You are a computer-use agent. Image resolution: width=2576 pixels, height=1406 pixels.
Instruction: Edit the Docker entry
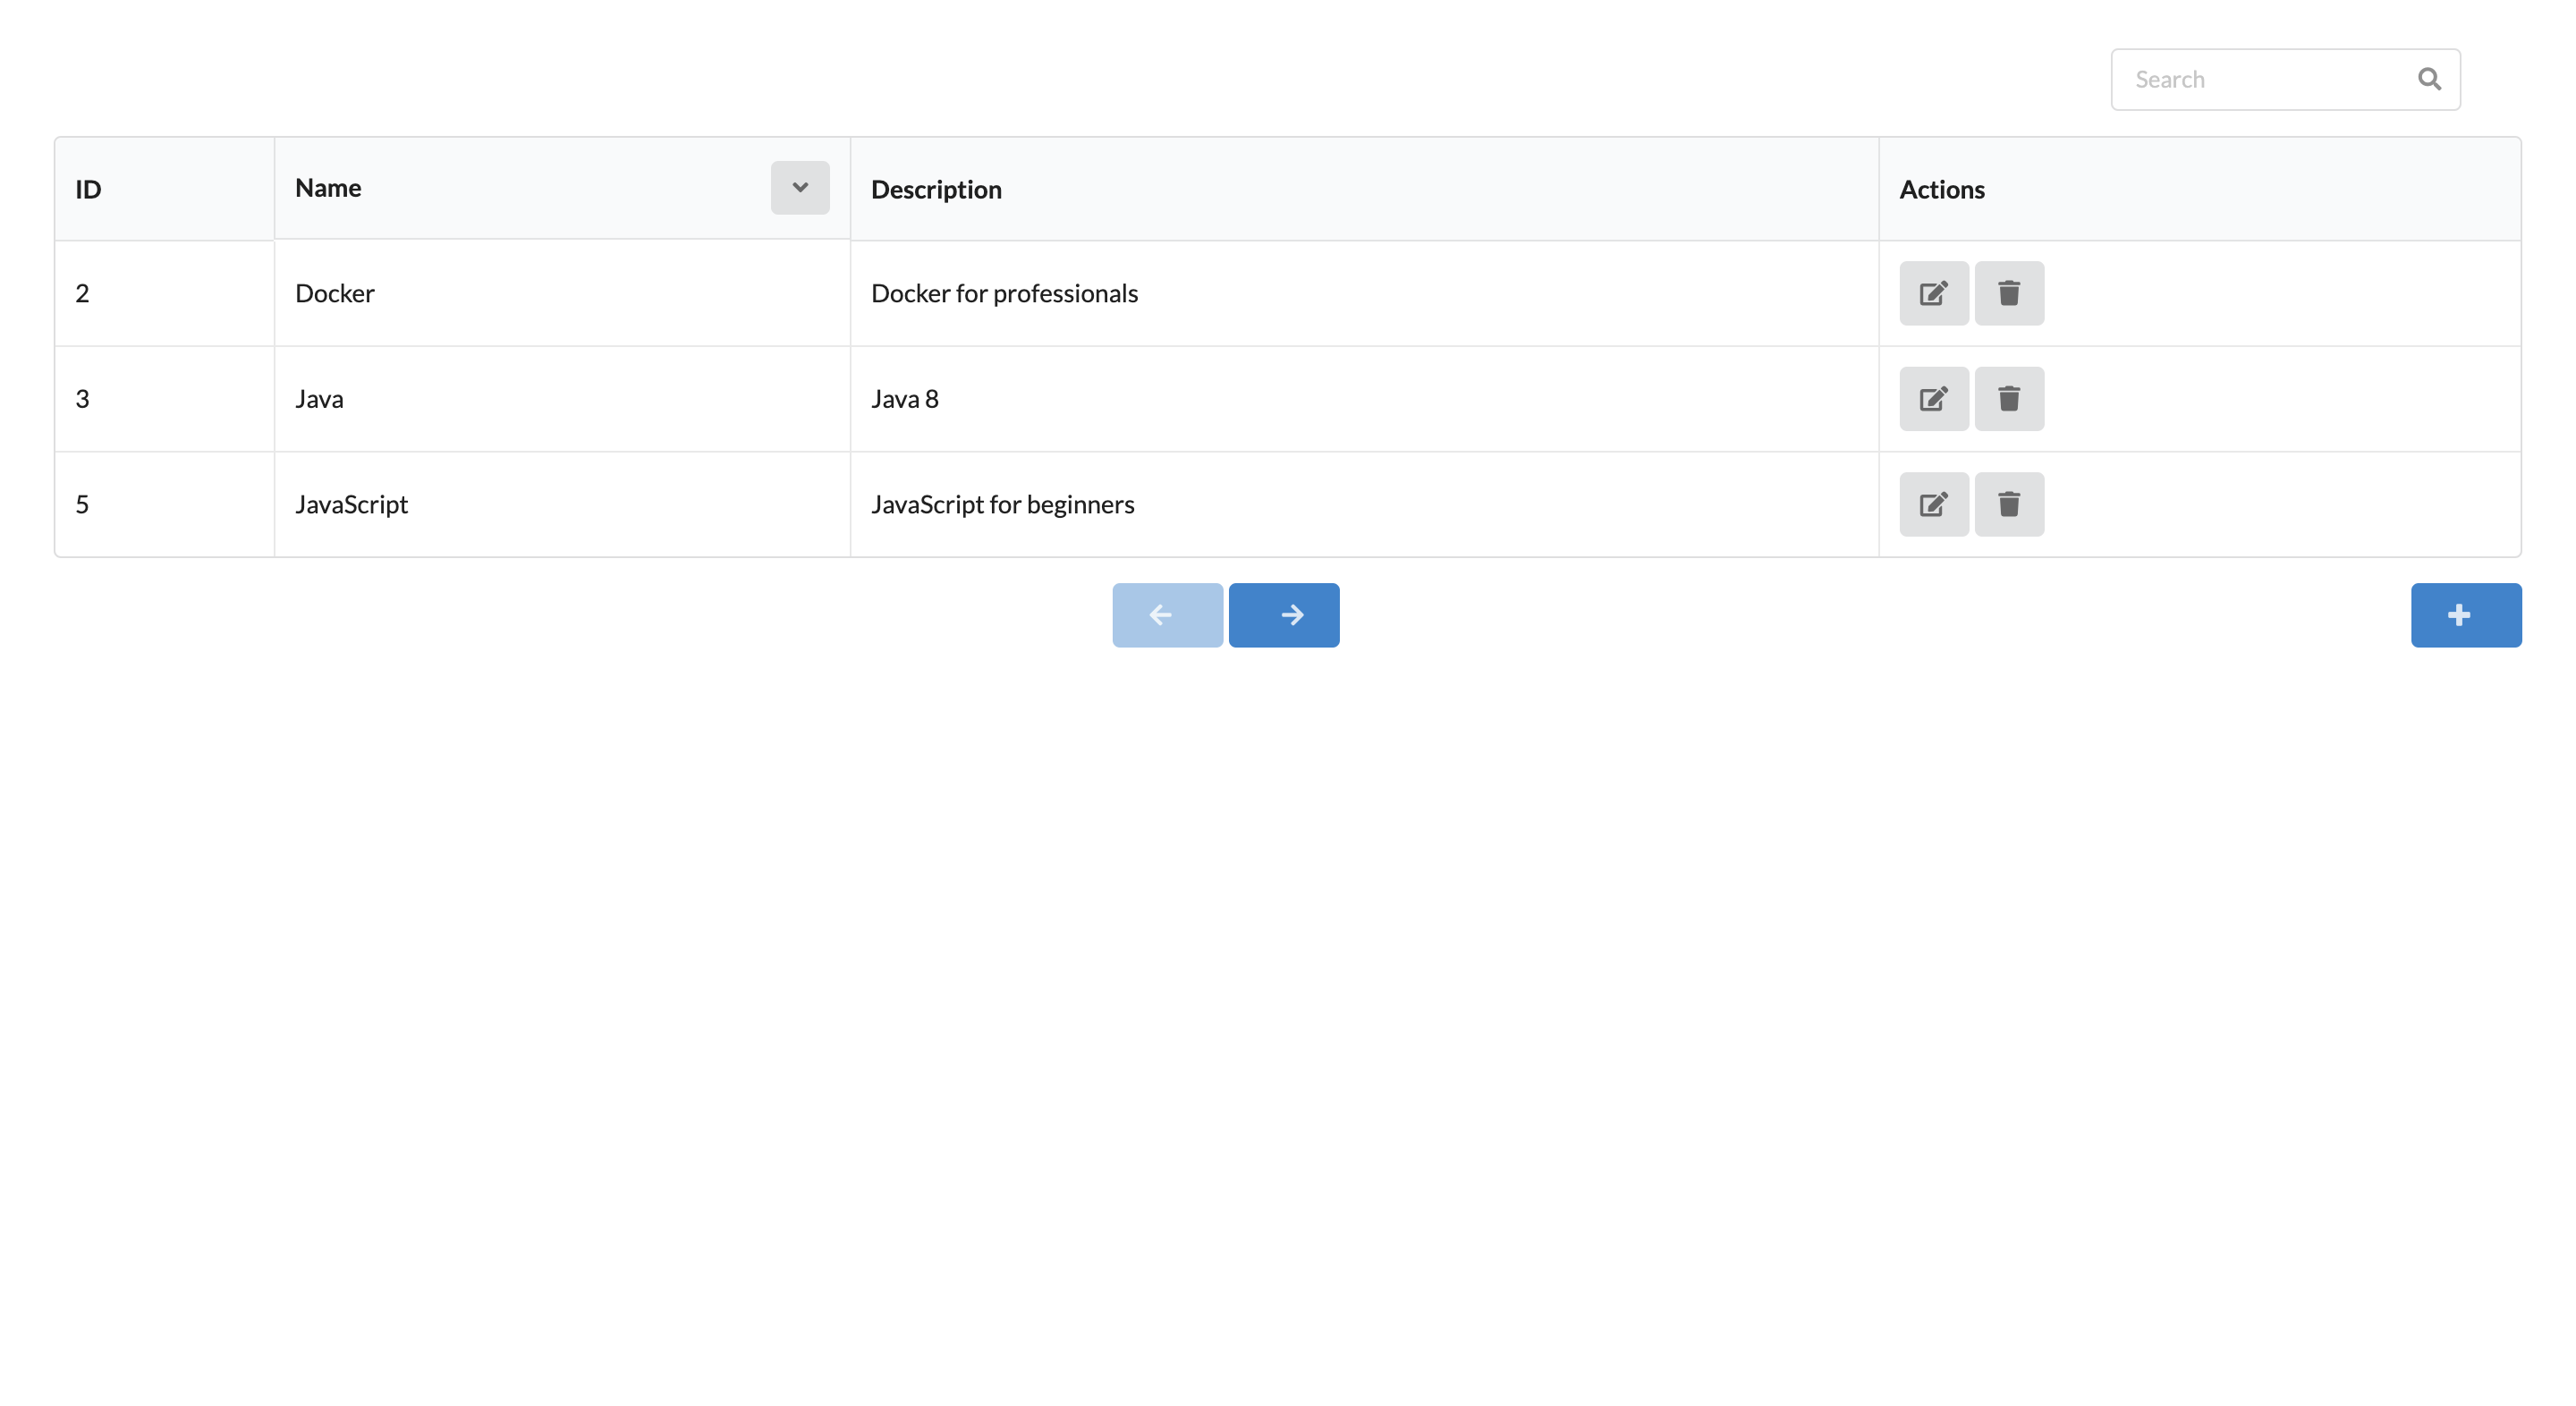1933,293
